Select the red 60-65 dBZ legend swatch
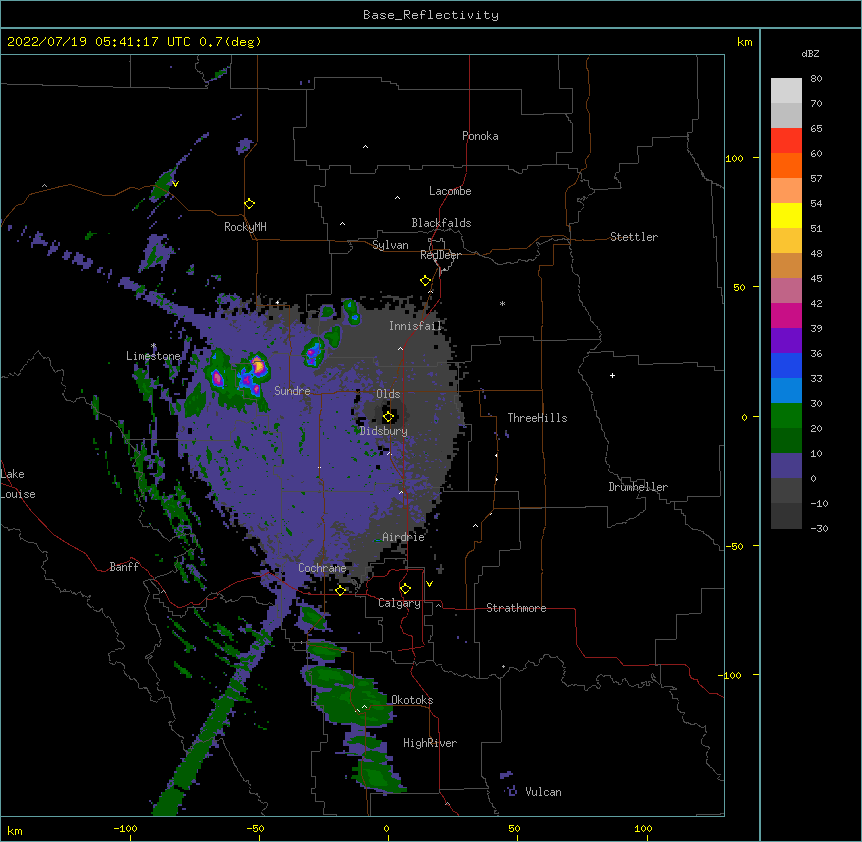Image resolution: width=862 pixels, height=842 pixels. coord(786,141)
